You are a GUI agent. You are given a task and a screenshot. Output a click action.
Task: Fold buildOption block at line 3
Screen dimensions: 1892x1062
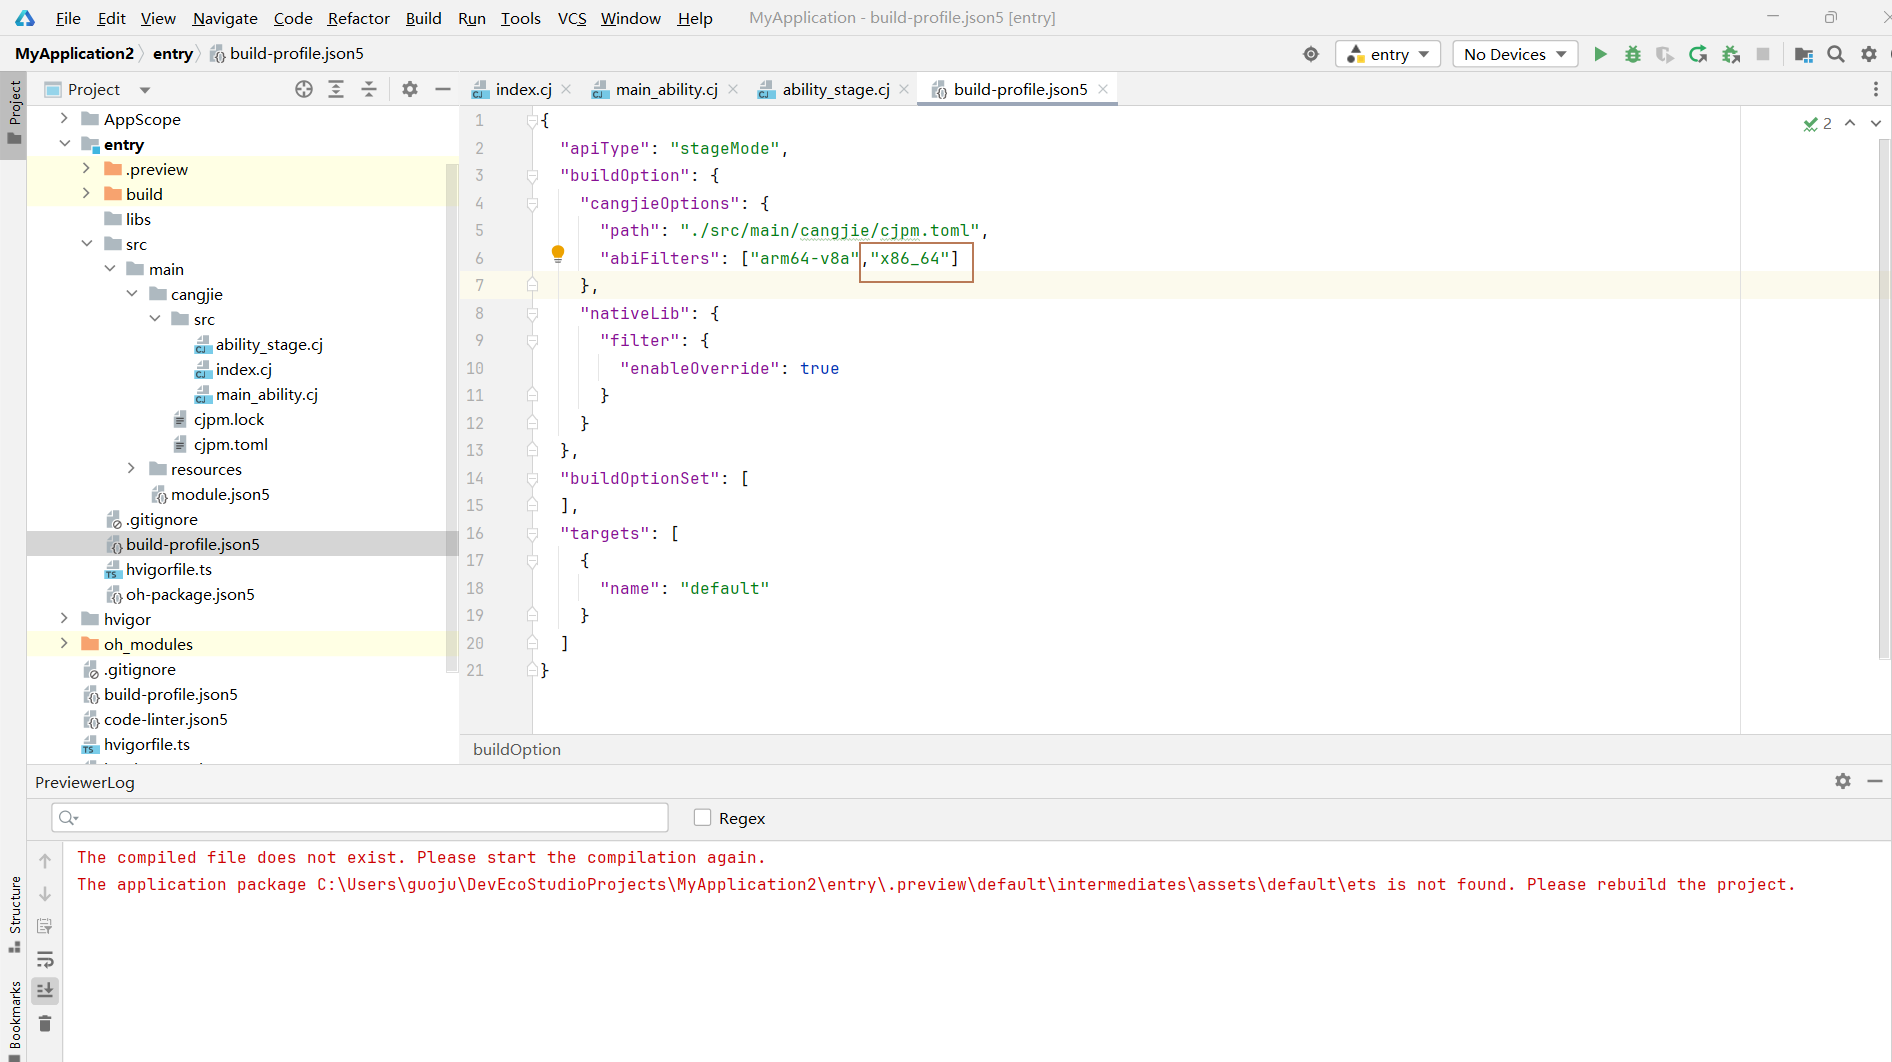pyautogui.click(x=532, y=176)
